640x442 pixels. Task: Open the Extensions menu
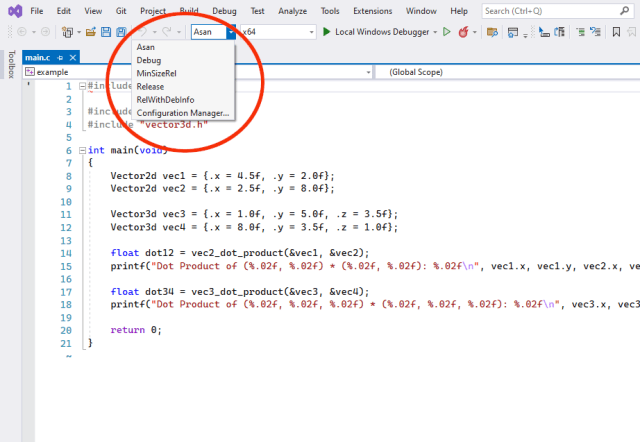point(372,11)
